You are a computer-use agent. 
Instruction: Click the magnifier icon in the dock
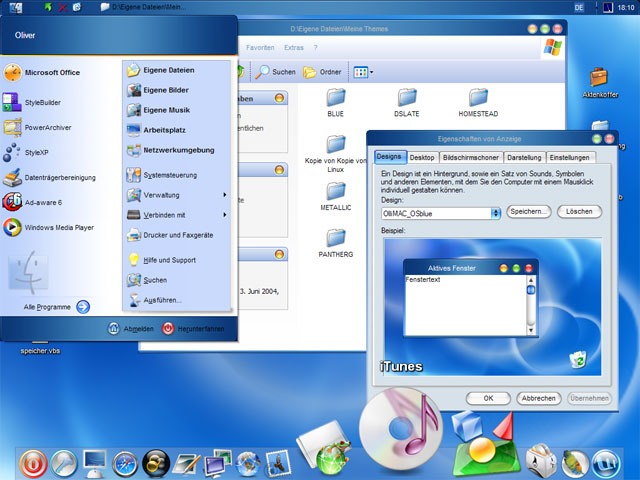(x=65, y=463)
